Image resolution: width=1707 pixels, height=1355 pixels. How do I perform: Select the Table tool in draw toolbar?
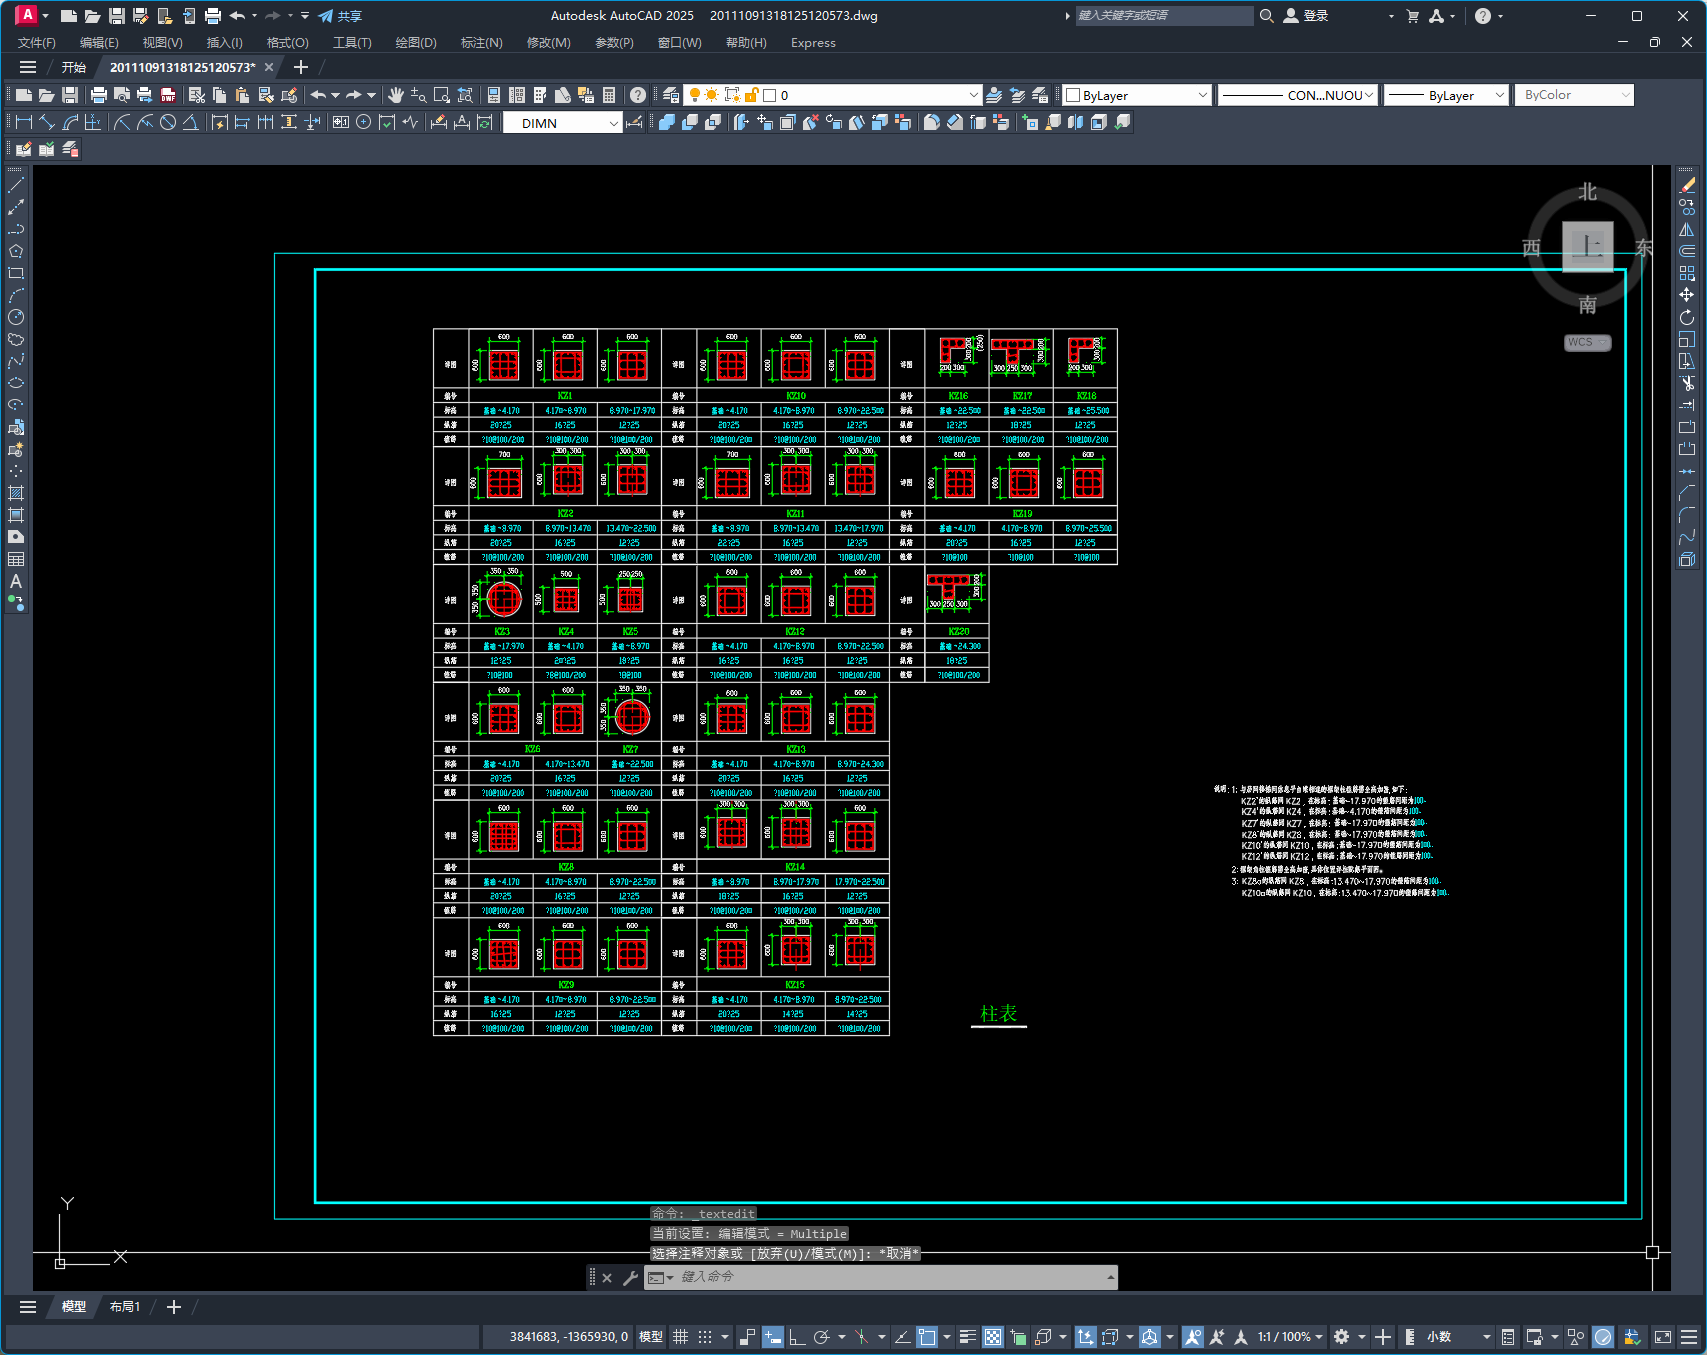pyautogui.click(x=16, y=559)
